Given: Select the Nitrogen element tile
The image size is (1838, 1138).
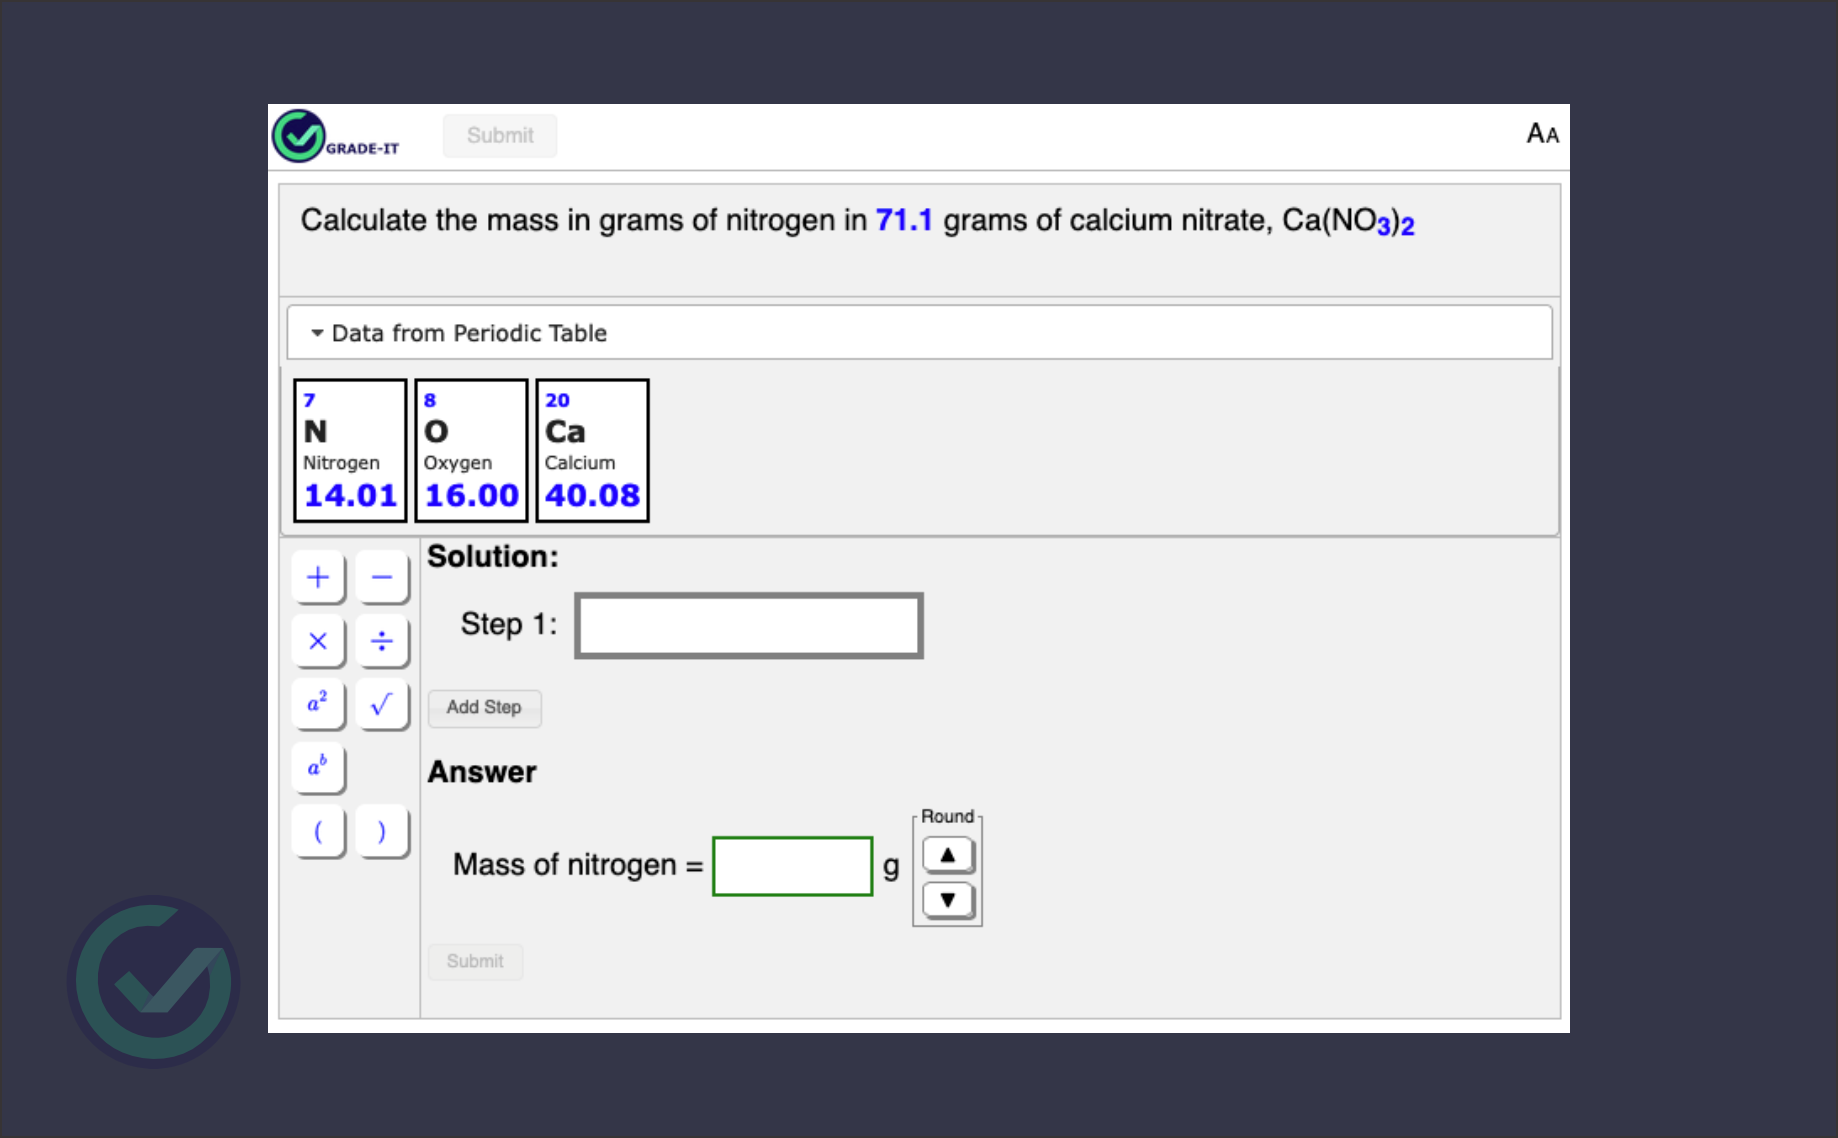Looking at the screenshot, I should pyautogui.click(x=350, y=450).
